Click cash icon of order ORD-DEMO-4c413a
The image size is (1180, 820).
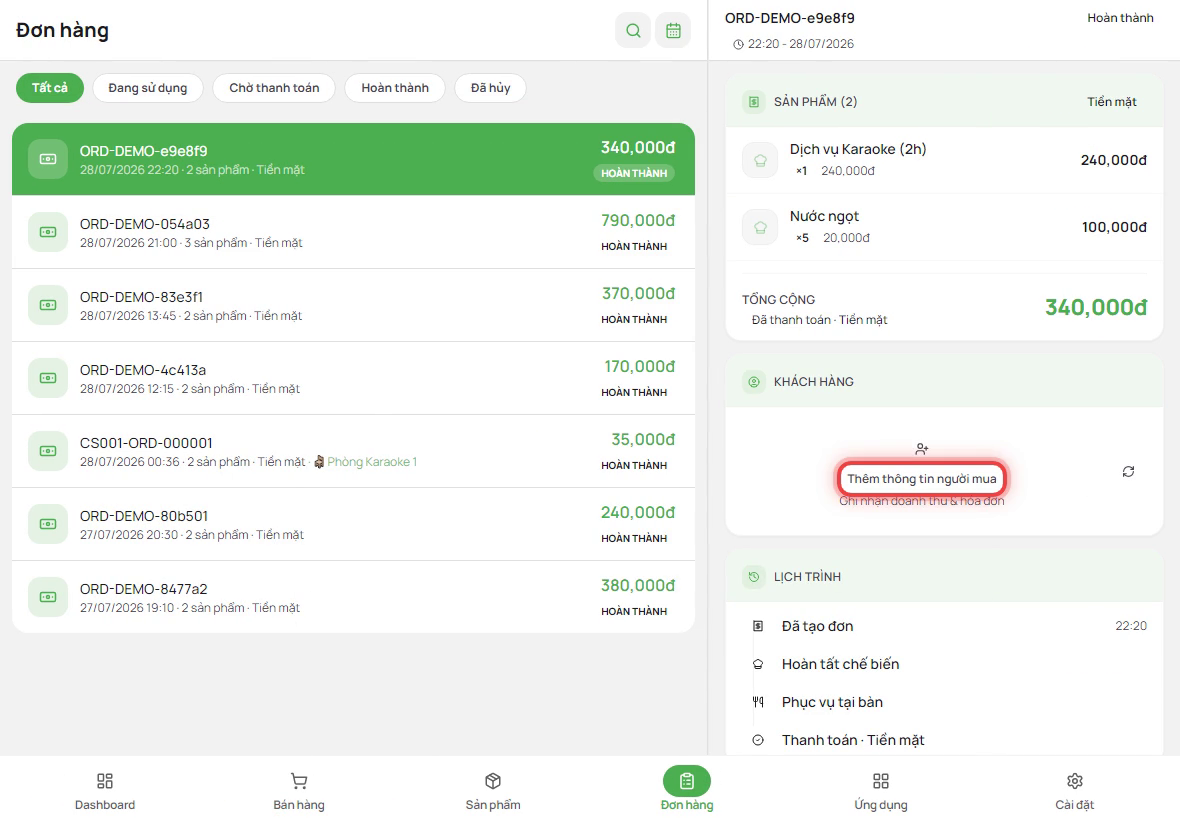click(x=48, y=378)
